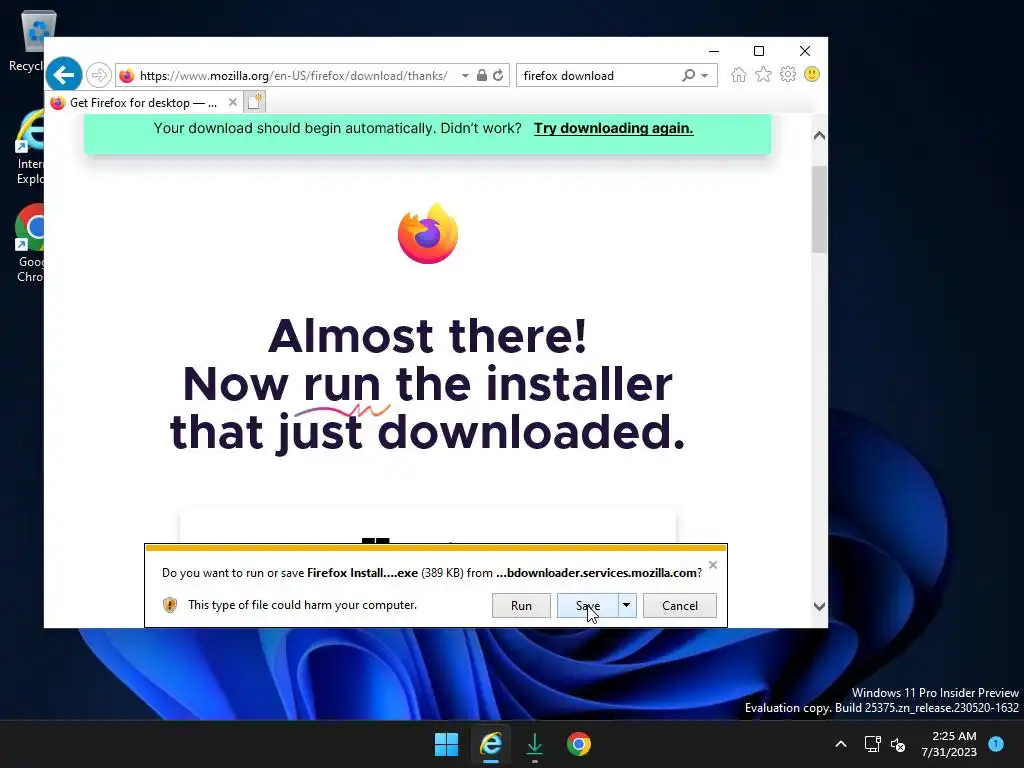This screenshot has height=768, width=1024.
Task: Click the green download arrow taskbar icon
Action: click(535, 744)
